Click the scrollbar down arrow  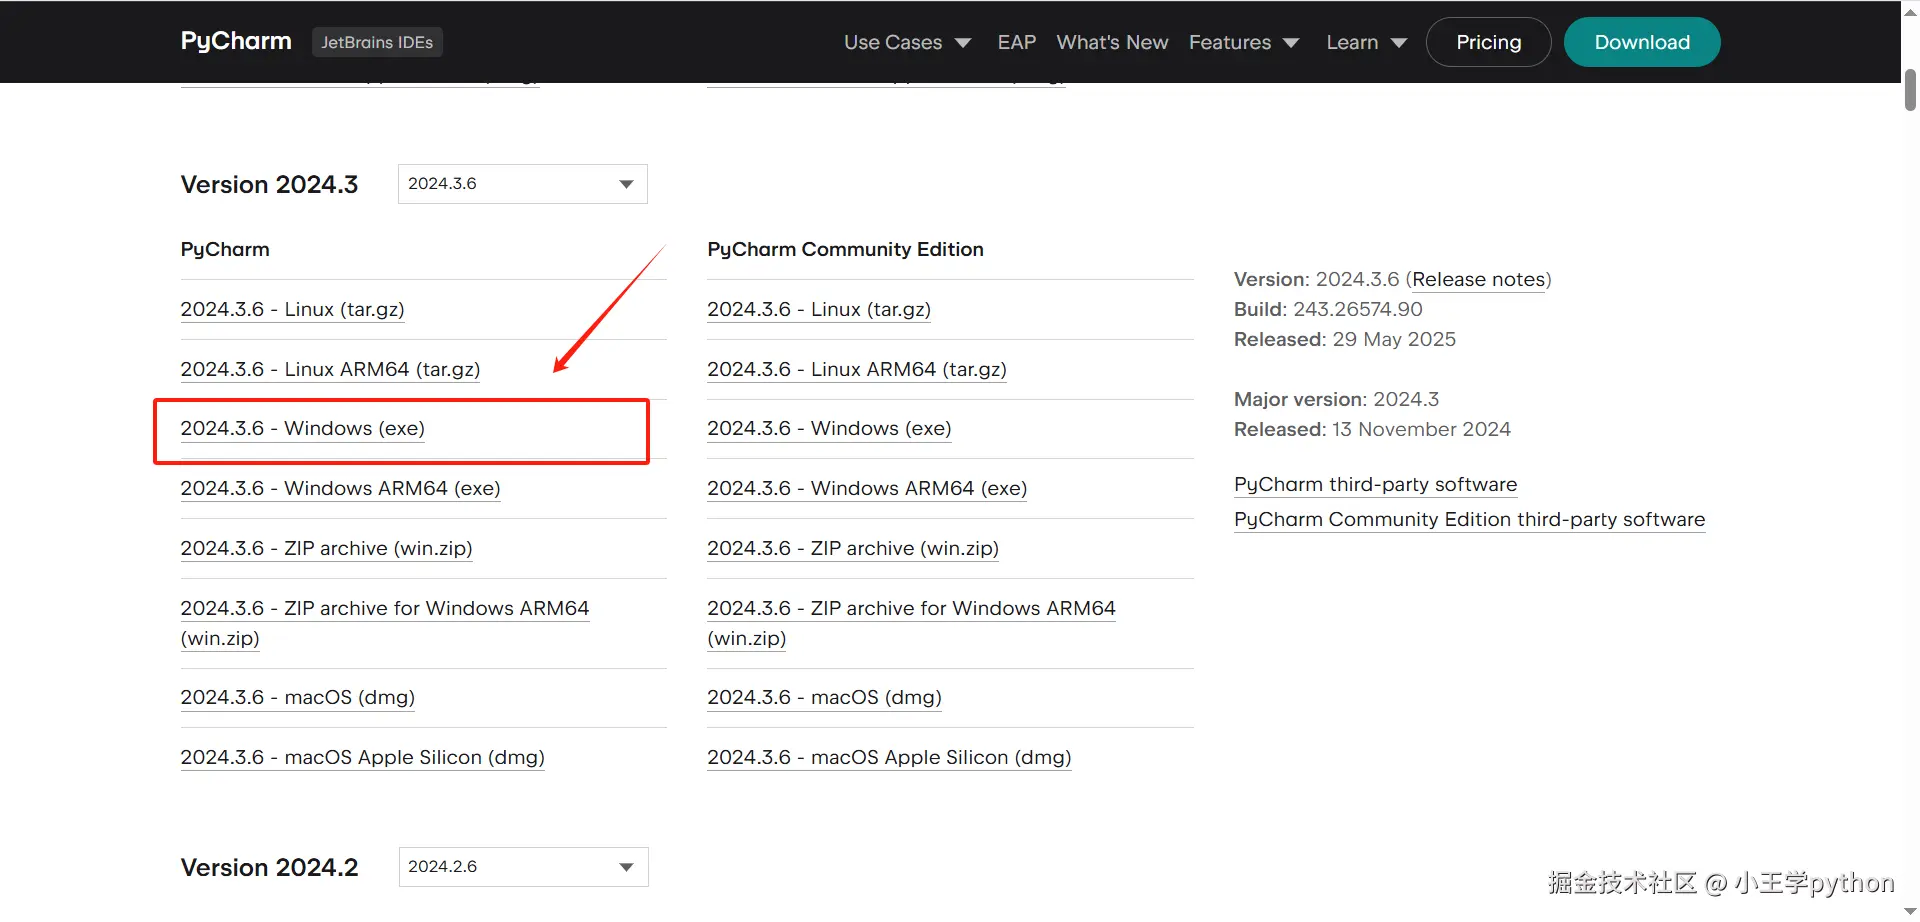pyautogui.click(x=1910, y=911)
